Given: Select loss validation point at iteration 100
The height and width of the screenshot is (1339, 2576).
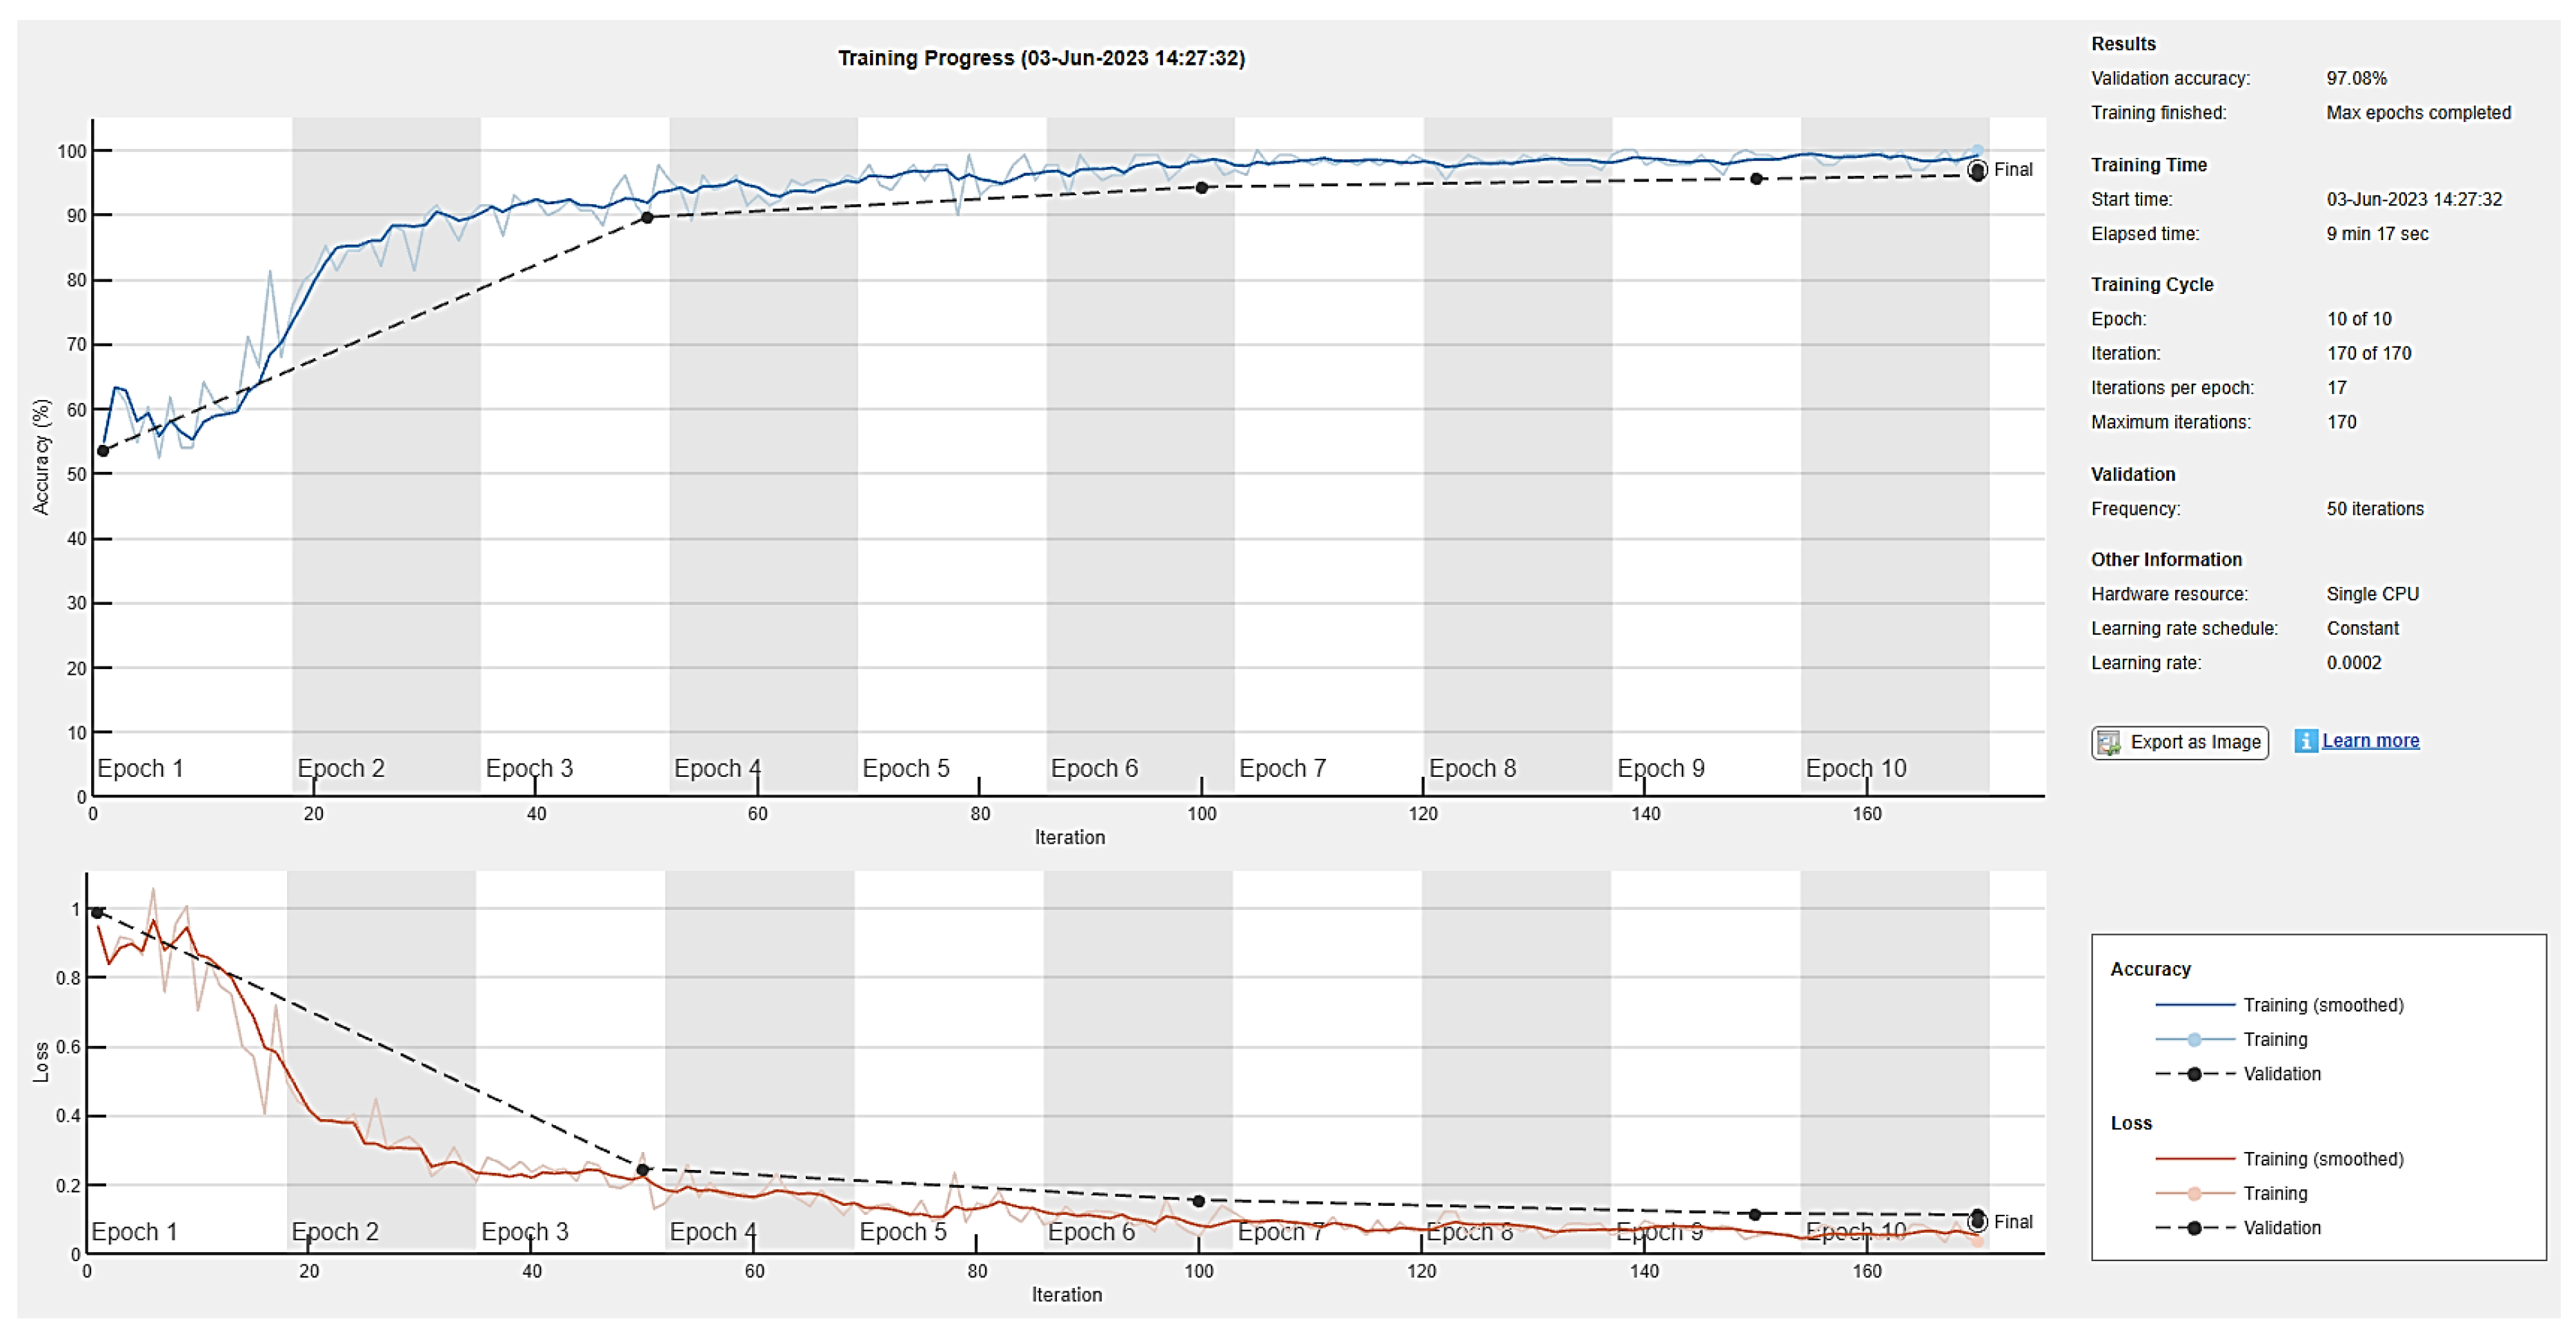Looking at the screenshot, I should coord(1198,1201).
